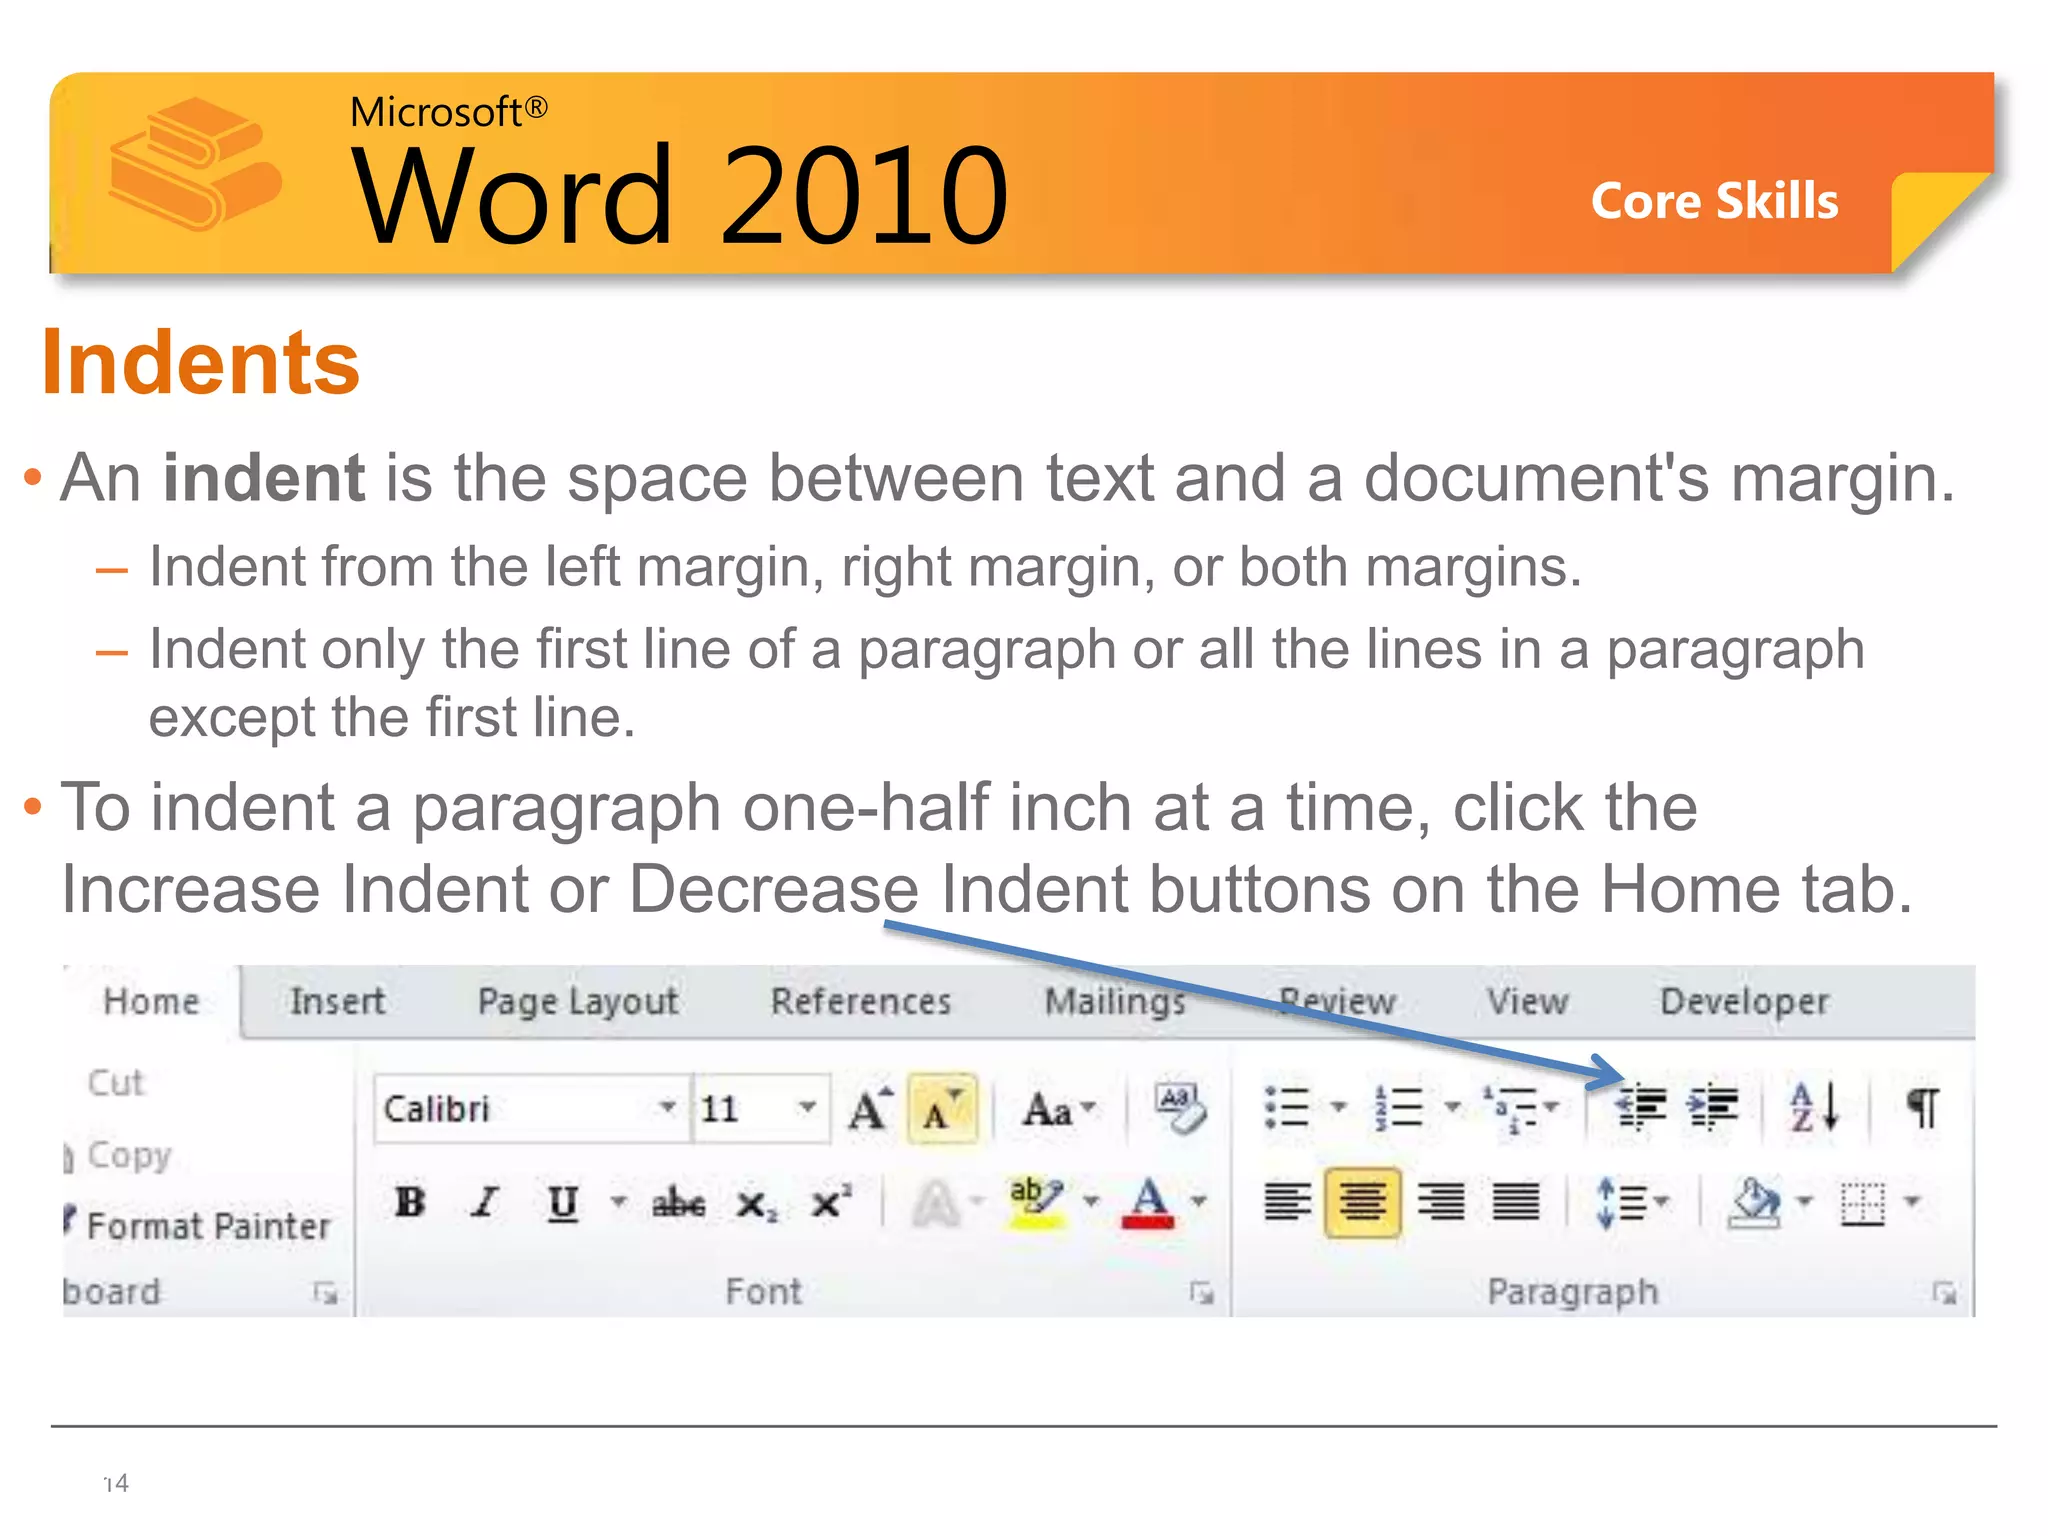Open the font size 11 dropdown
Viewport: 2048px width, 1536px height.
(807, 1107)
